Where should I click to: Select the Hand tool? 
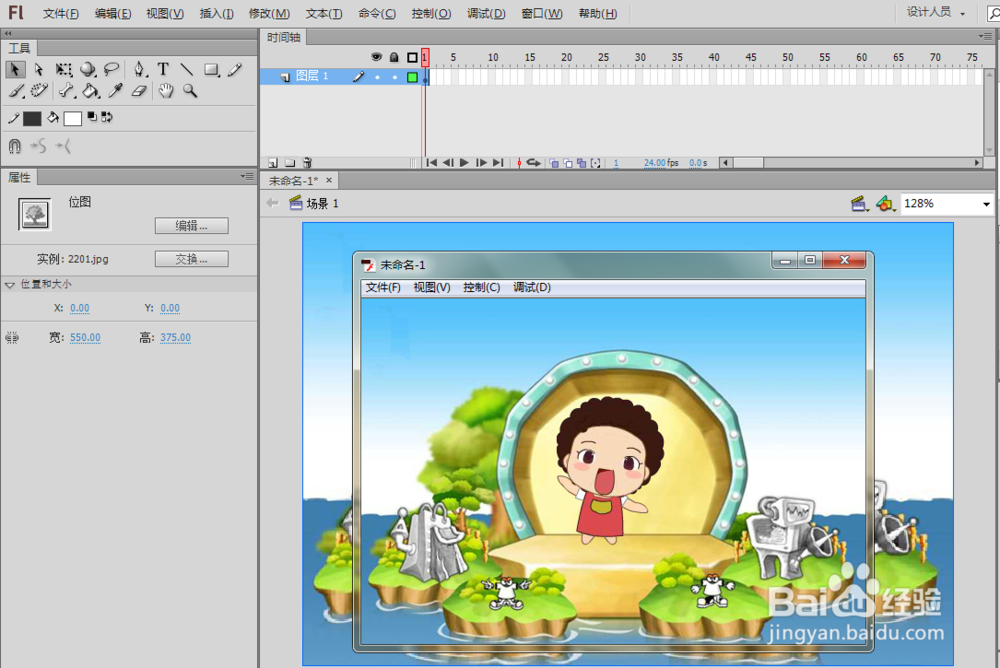click(166, 91)
